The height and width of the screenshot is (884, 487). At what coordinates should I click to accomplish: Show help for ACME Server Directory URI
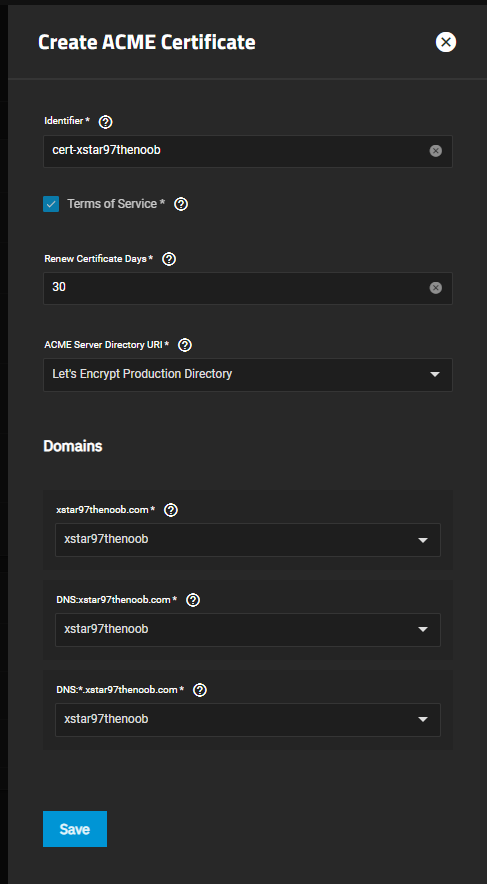pyautogui.click(x=185, y=345)
